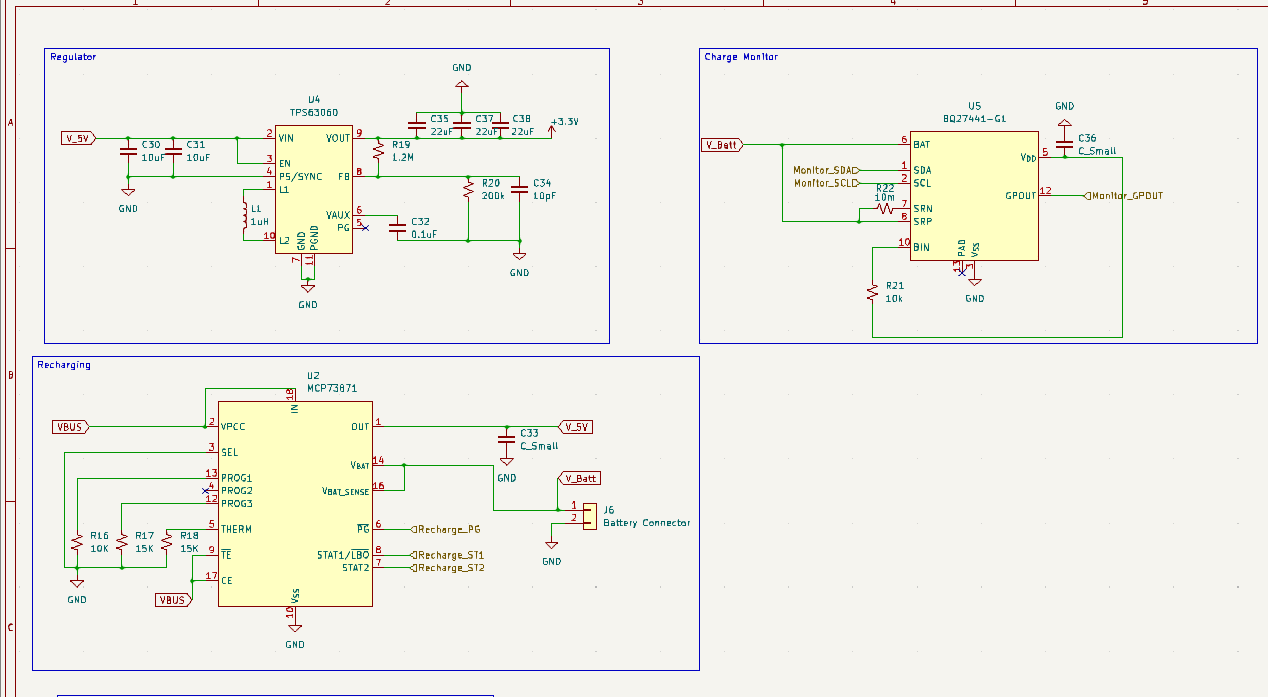Select the VBUS label at the CE pin

pyautogui.click(x=171, y=599)
